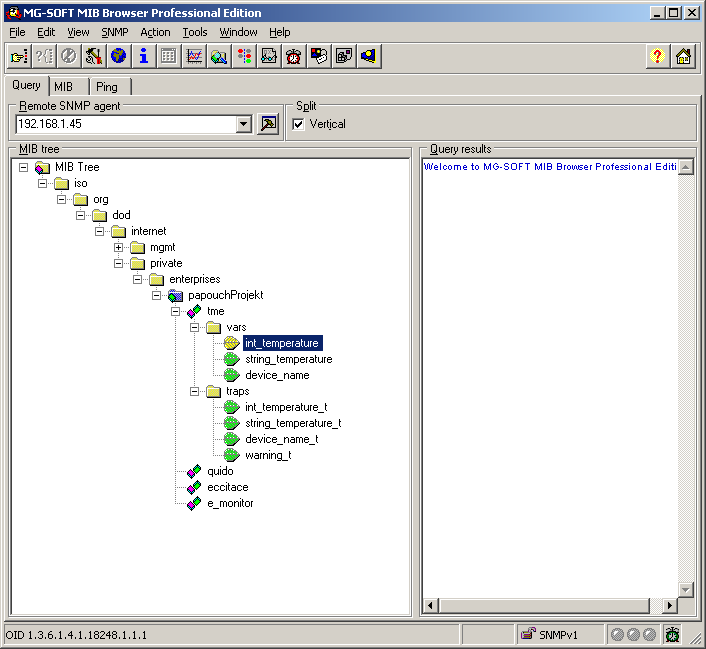Click the picture with tag toolbar icon
This screenshot has width=706, height=649.
pos(319,56)
